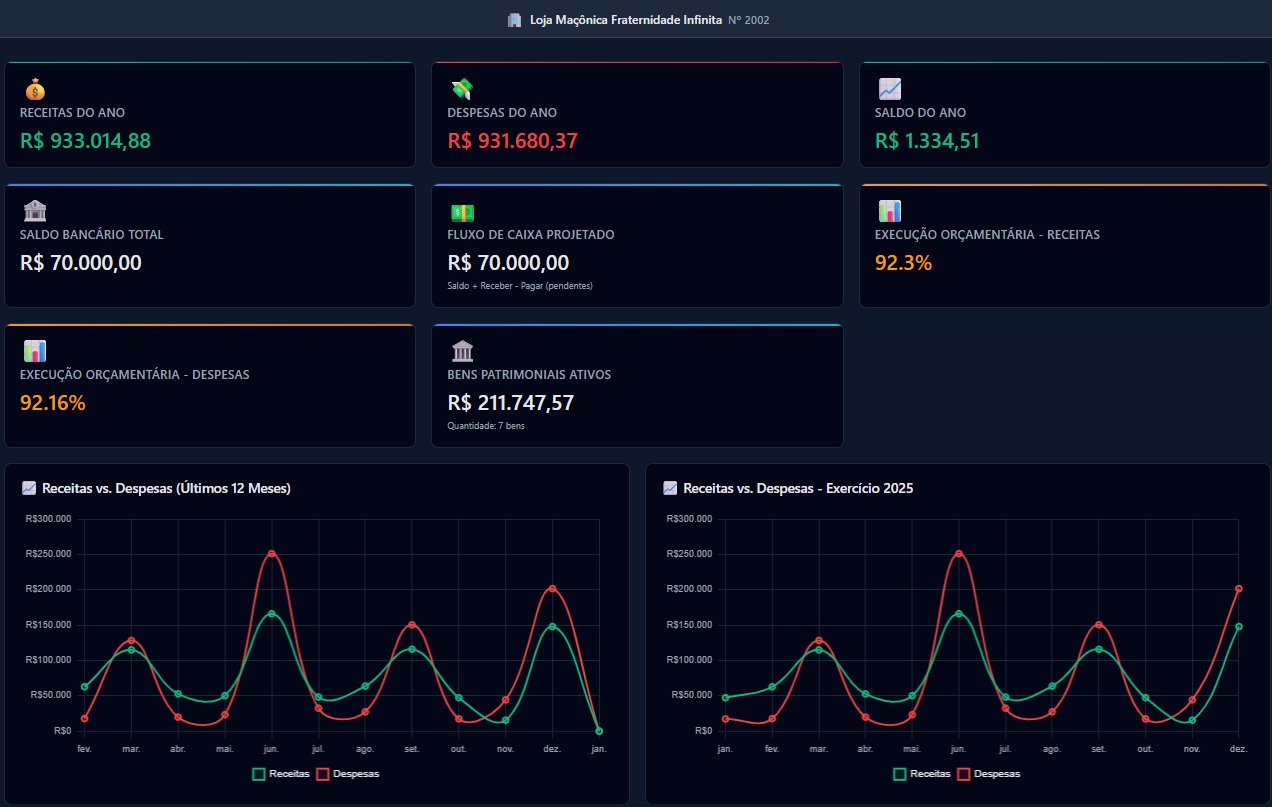The image size is (1272, 807).
Task: Click the June peak point on the Despesas line
Action: click(271, 551)
